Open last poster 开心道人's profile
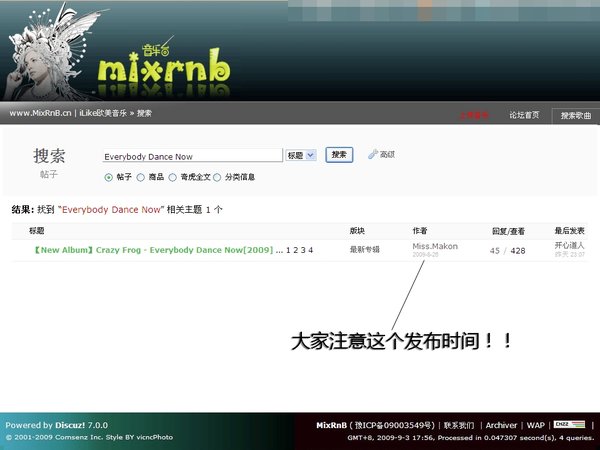This screenshot has width=600, height=450. (569, 245)
